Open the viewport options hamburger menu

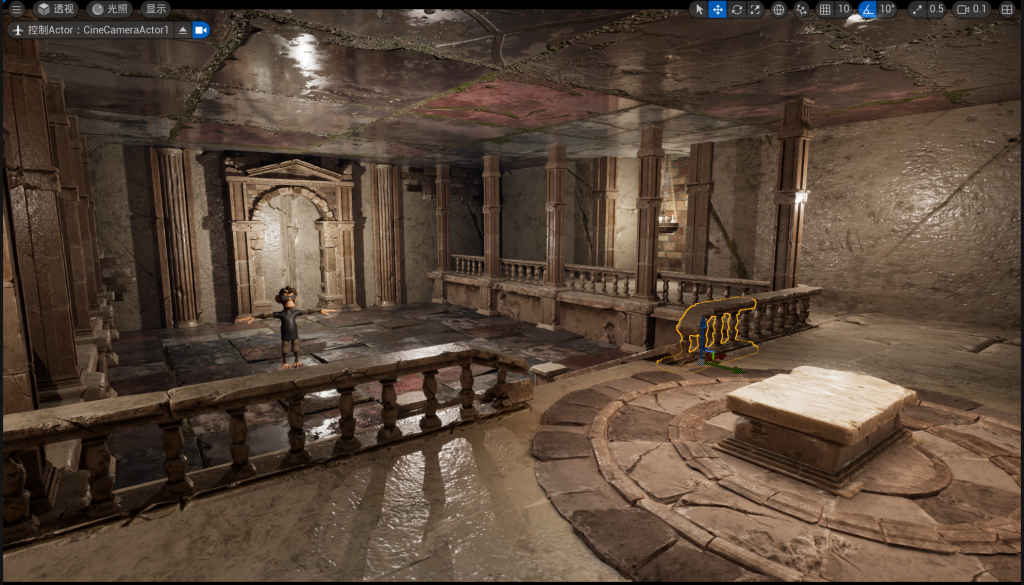(16, 9)
